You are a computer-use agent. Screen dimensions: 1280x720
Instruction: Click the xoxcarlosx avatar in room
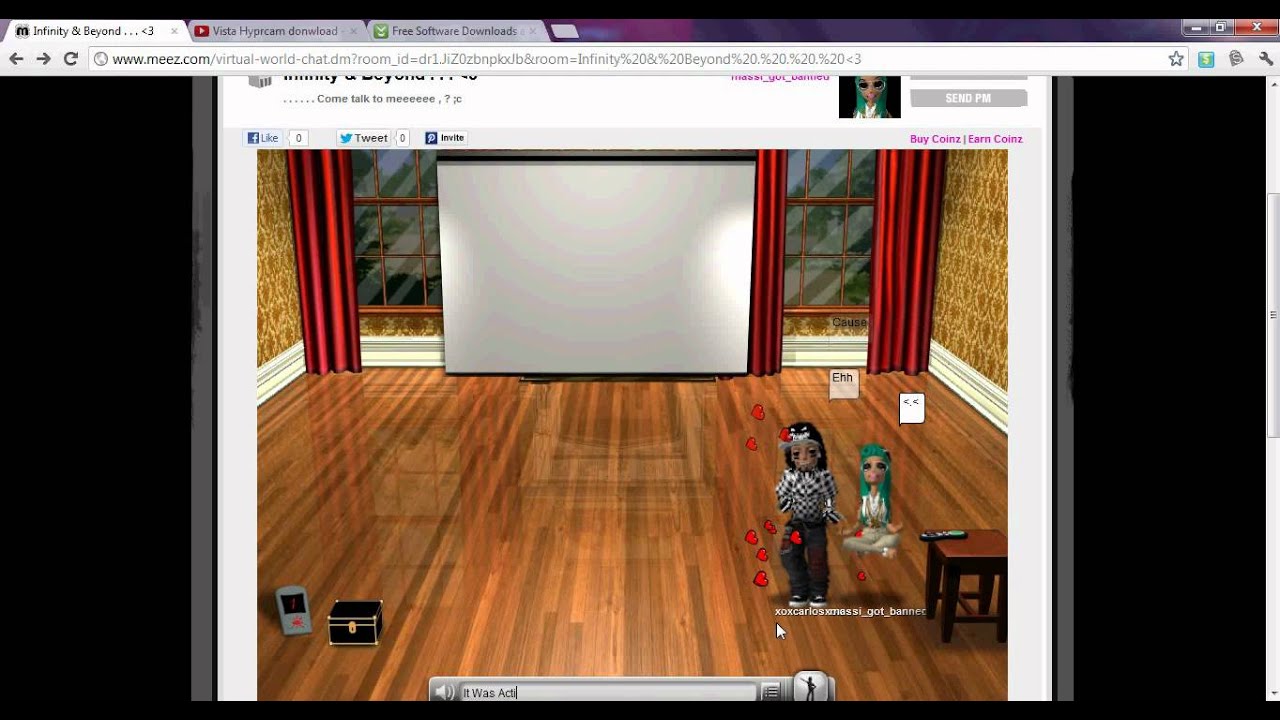point(804,512)
